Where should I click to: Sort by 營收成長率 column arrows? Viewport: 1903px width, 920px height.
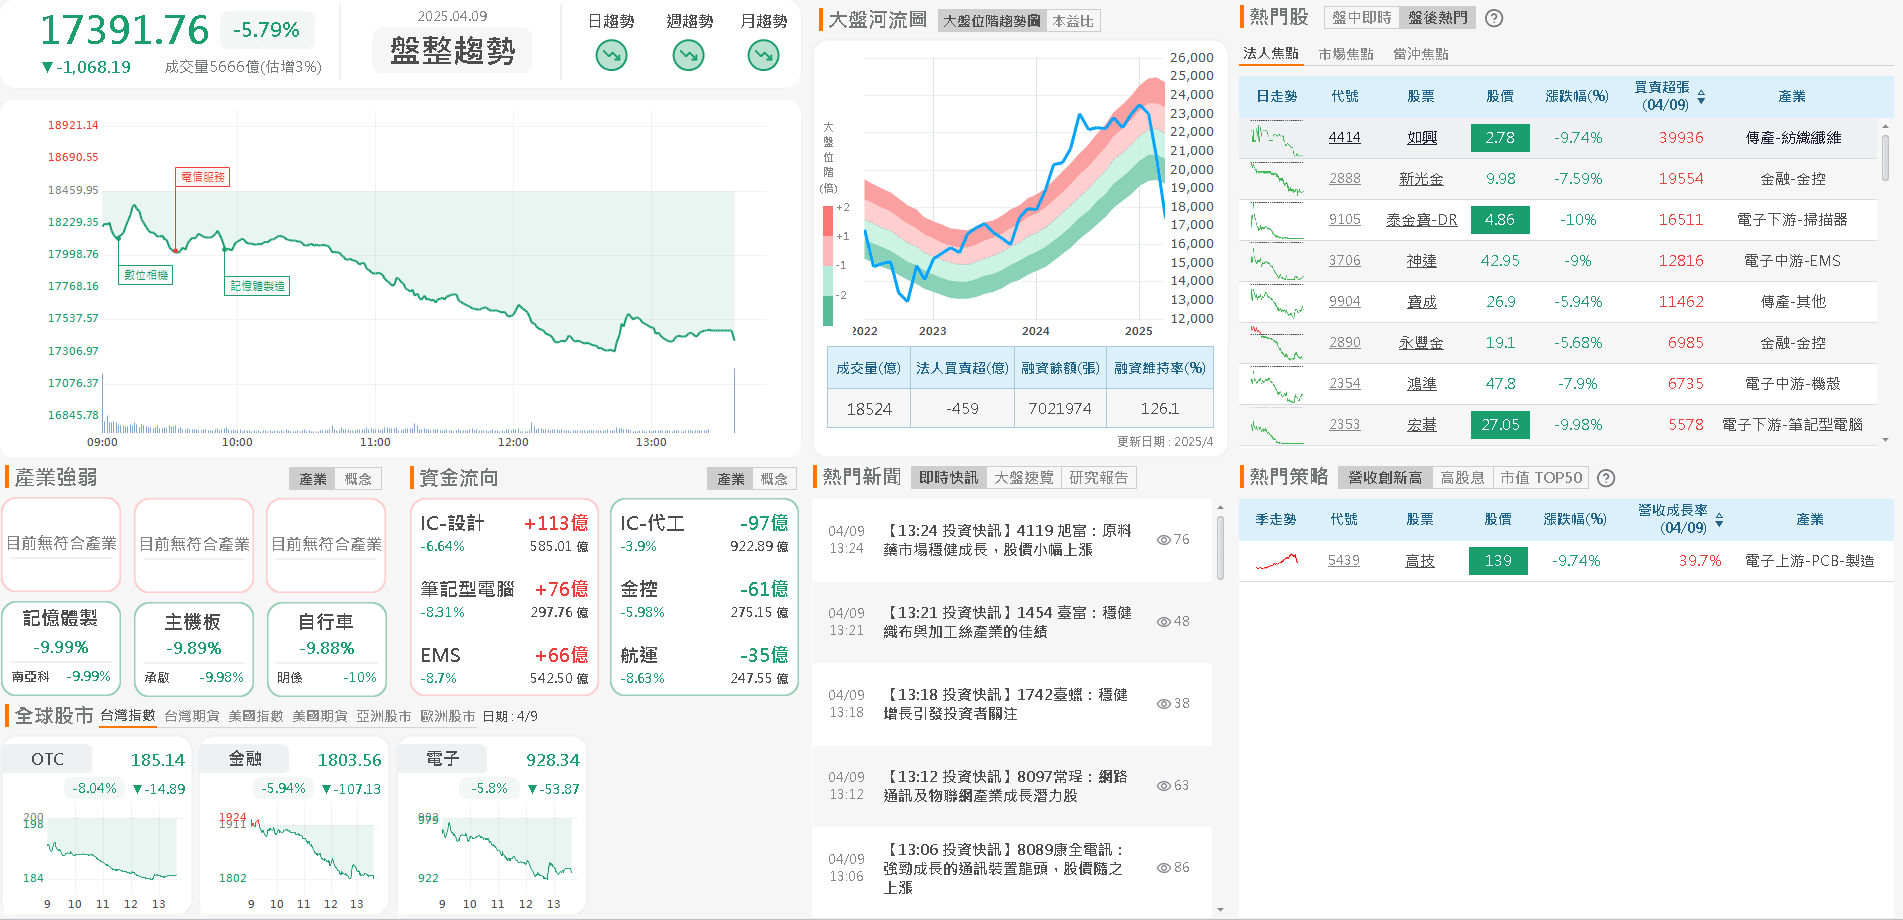pyautogui.click(x=1719, y=520)
